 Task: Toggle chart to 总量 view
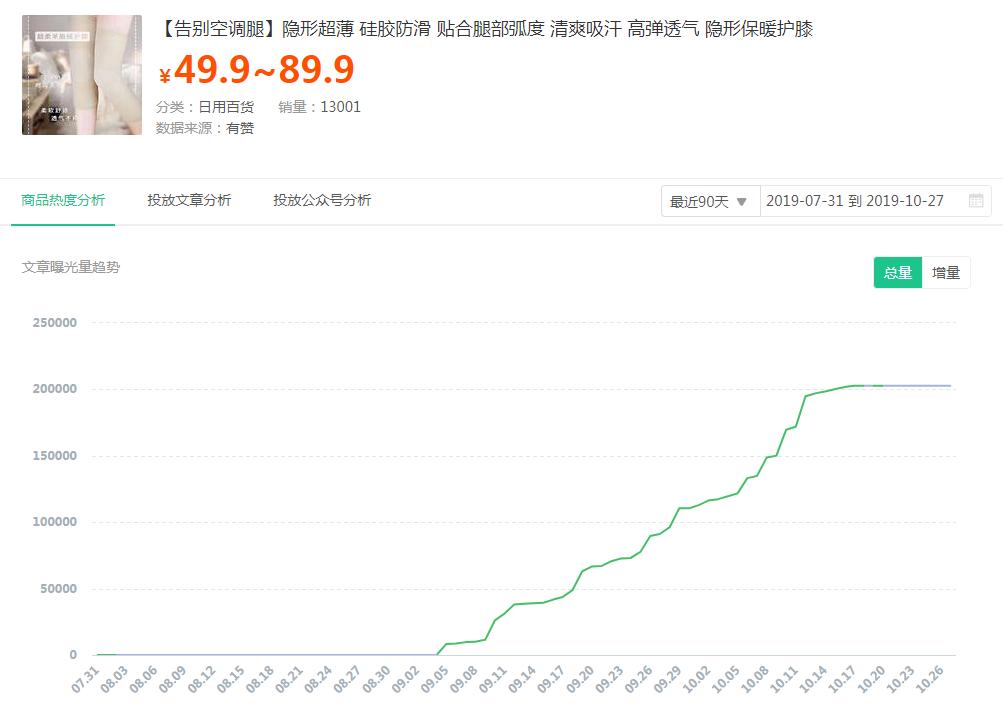pos(897,272)
